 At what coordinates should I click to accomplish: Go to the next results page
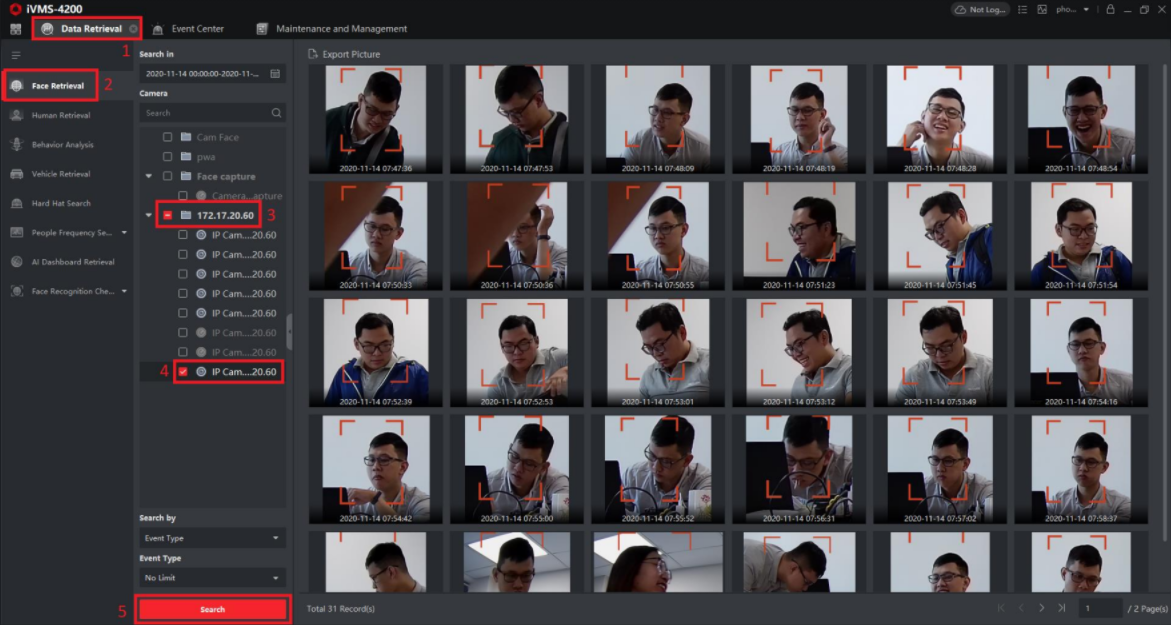[x=1041, y=608]
